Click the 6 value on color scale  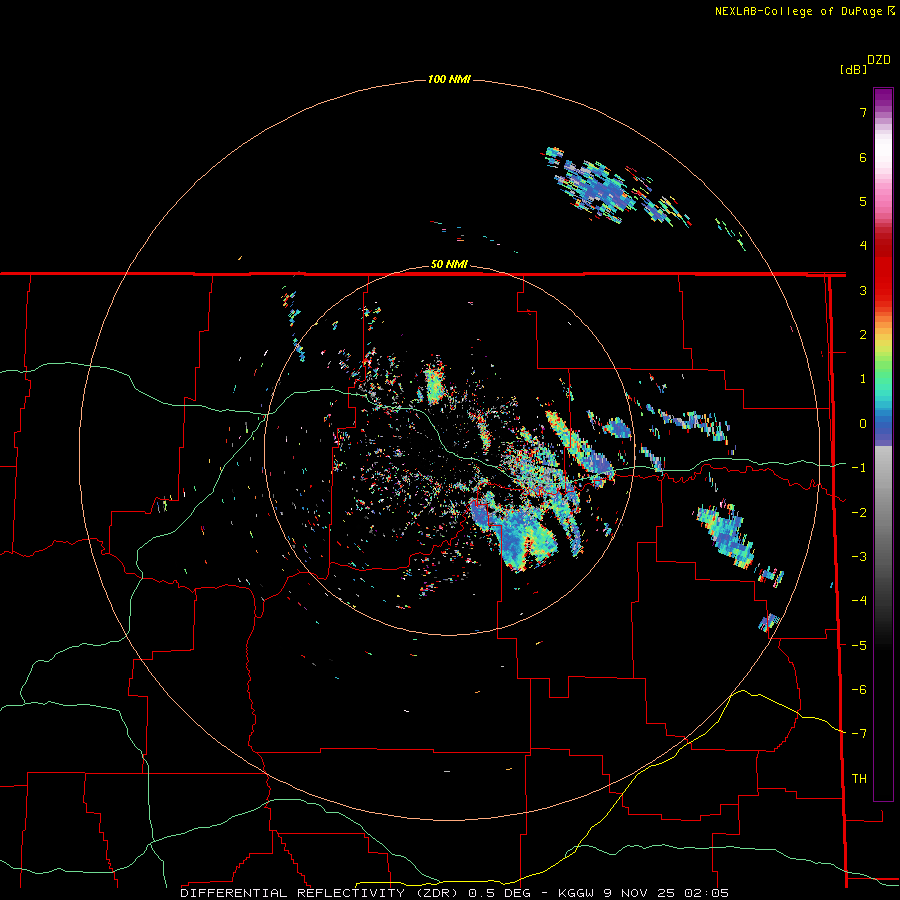(863, 157)
